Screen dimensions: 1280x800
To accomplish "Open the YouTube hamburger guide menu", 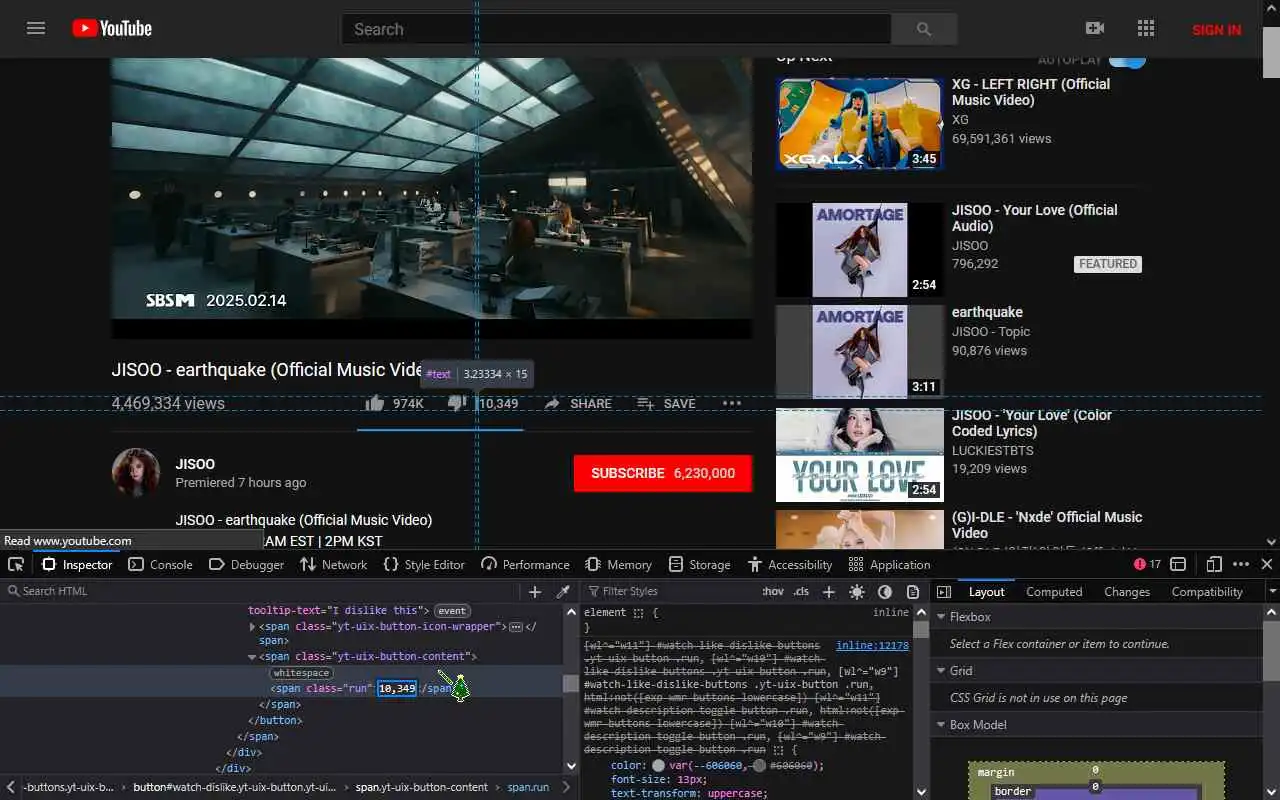I will pyautogui.click(x=36, y=28).
